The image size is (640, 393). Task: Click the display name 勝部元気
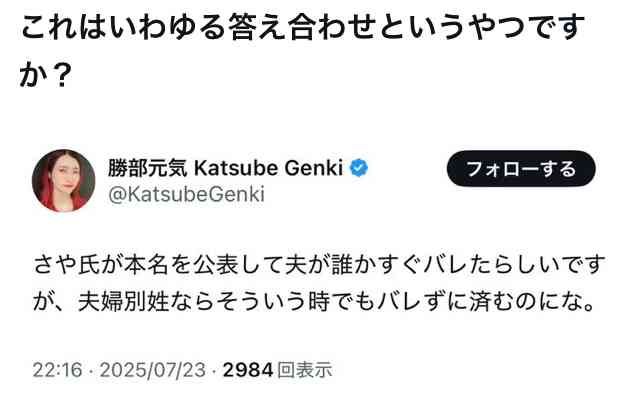pyautogui.click(x=147, y=168)
